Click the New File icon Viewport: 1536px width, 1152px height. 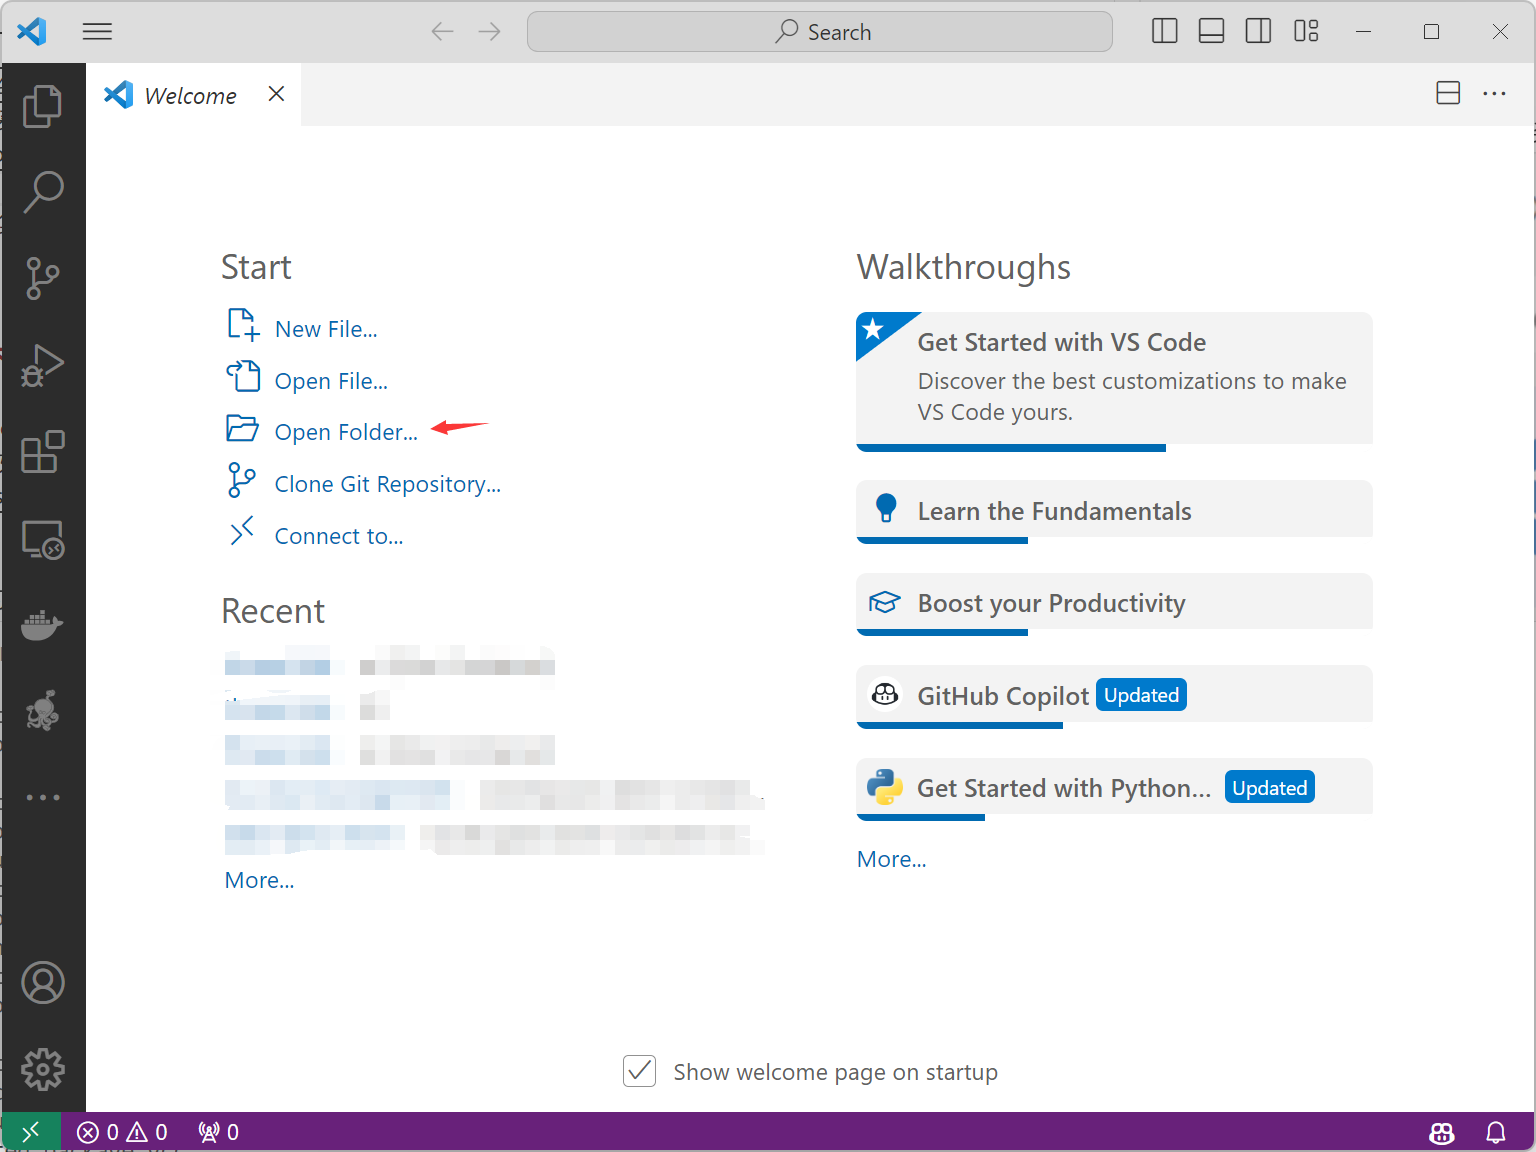click(243, 325)
